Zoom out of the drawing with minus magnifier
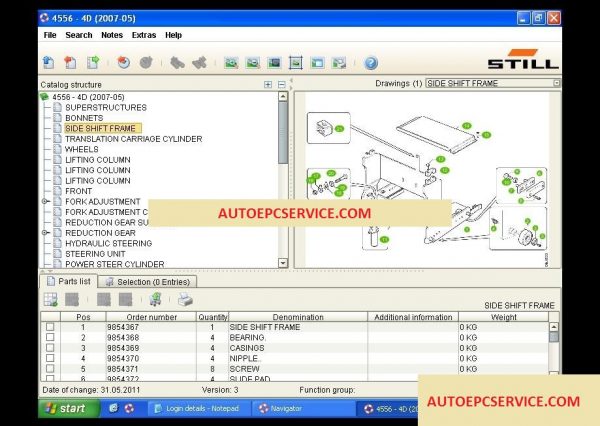 (253, 63)
